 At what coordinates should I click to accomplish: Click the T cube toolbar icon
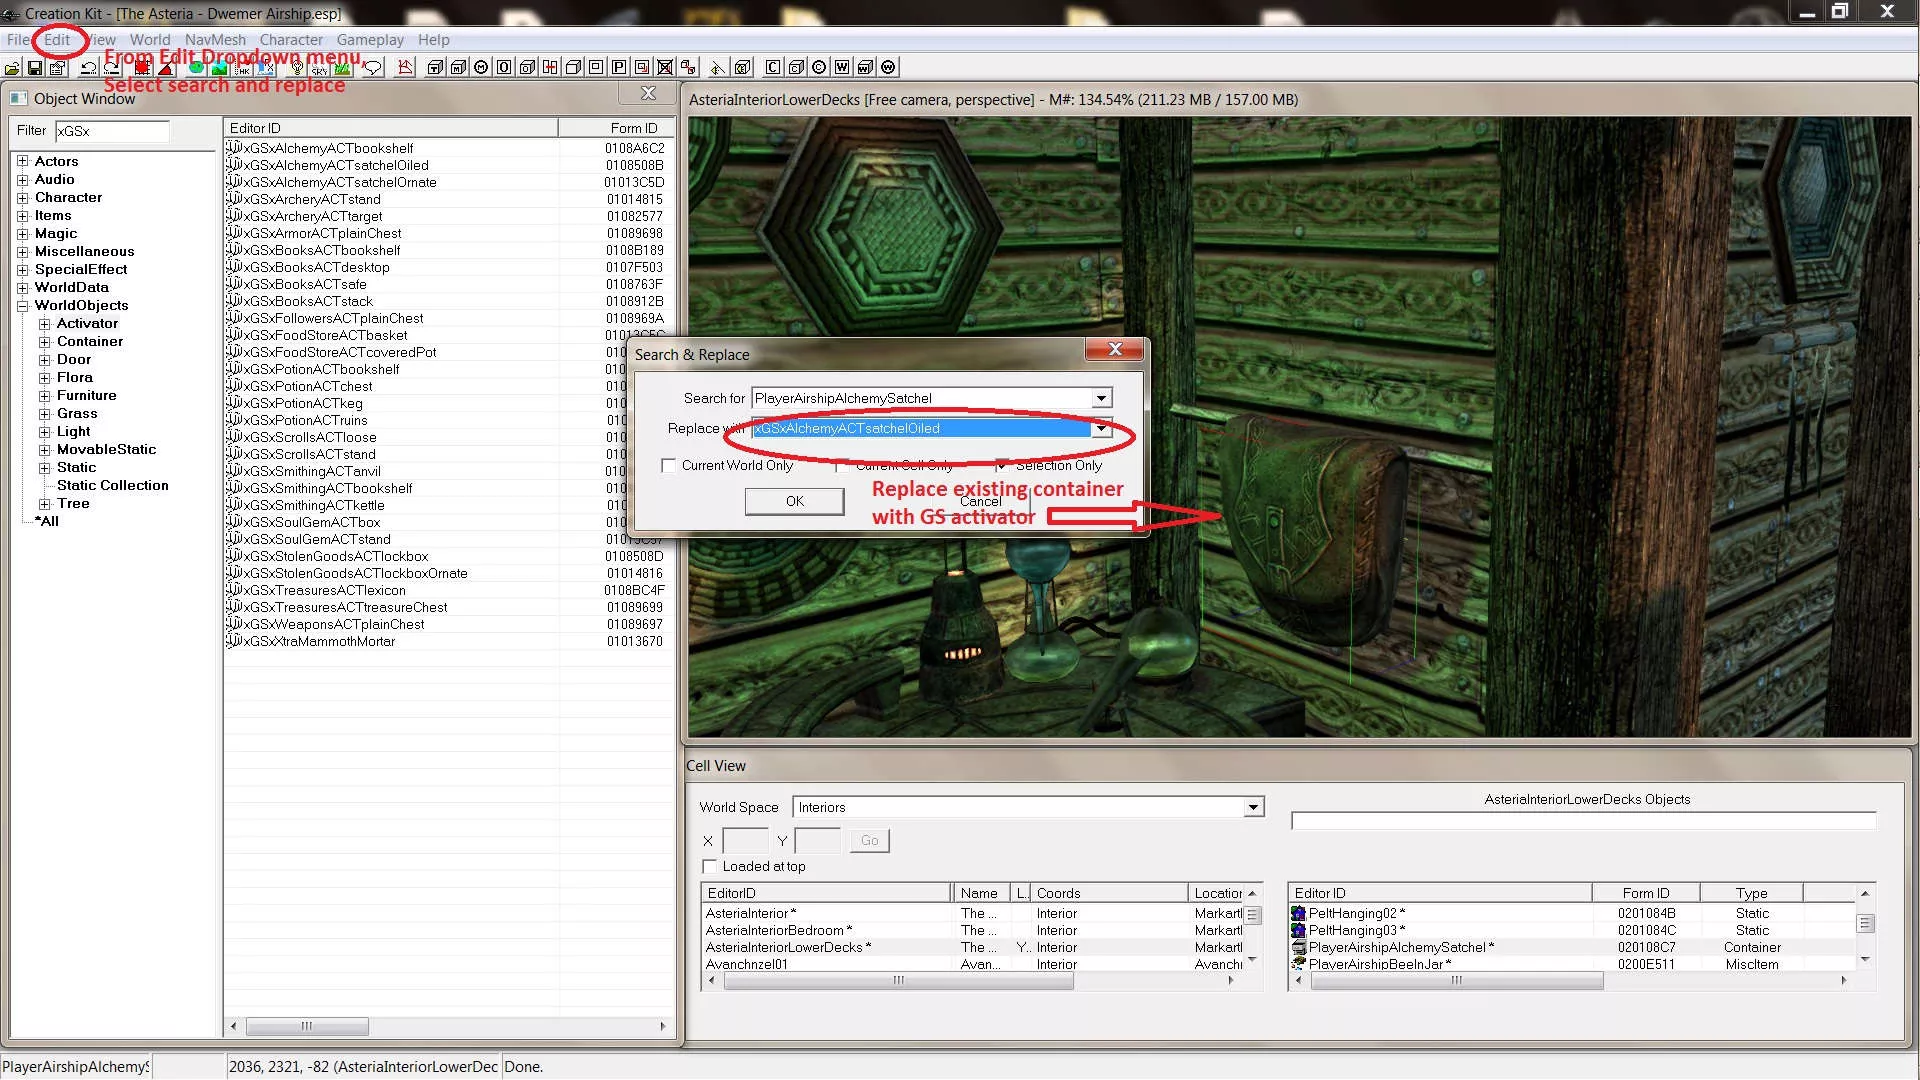[435, 68]
